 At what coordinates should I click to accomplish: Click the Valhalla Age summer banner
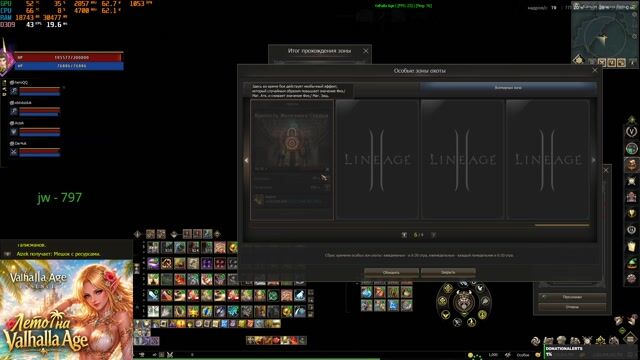click(66, 309)
